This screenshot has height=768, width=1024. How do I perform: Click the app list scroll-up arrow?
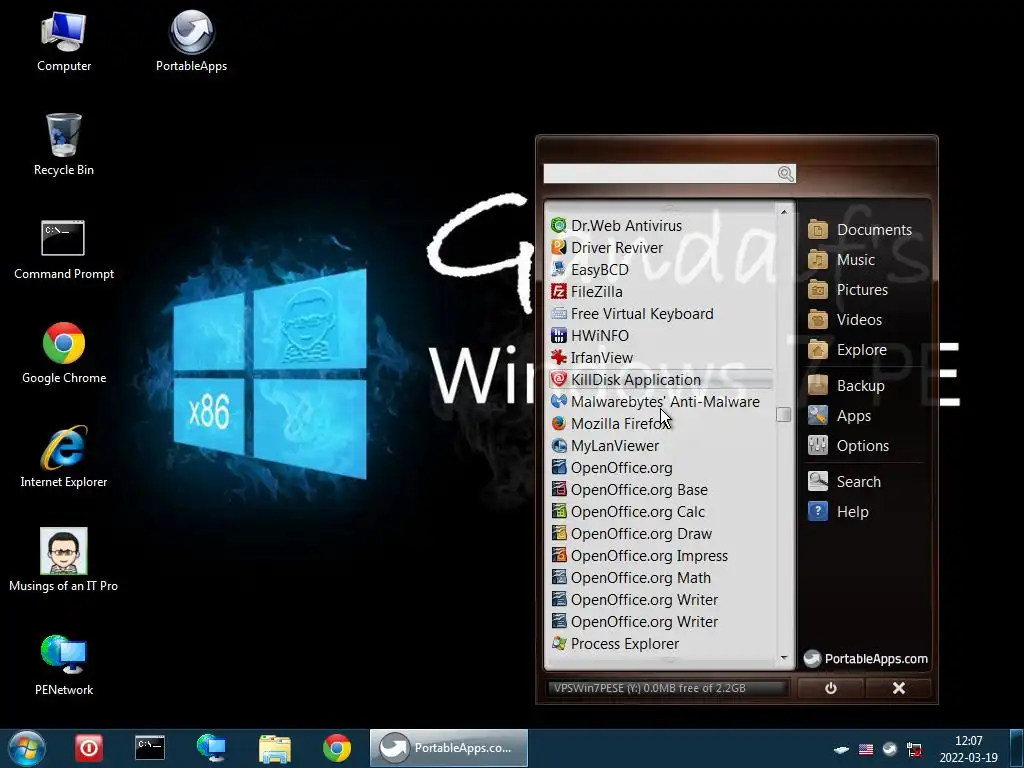coord(784,212)
